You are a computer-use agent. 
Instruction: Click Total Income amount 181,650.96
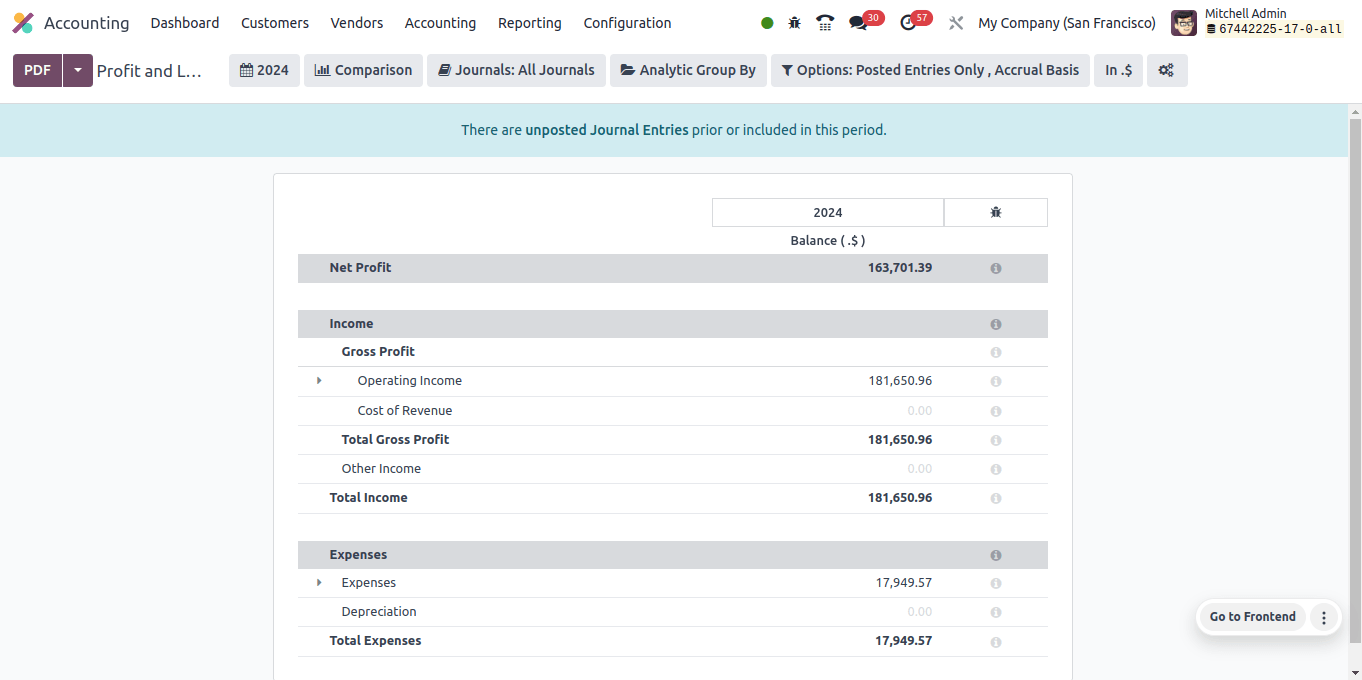(900, 498)
